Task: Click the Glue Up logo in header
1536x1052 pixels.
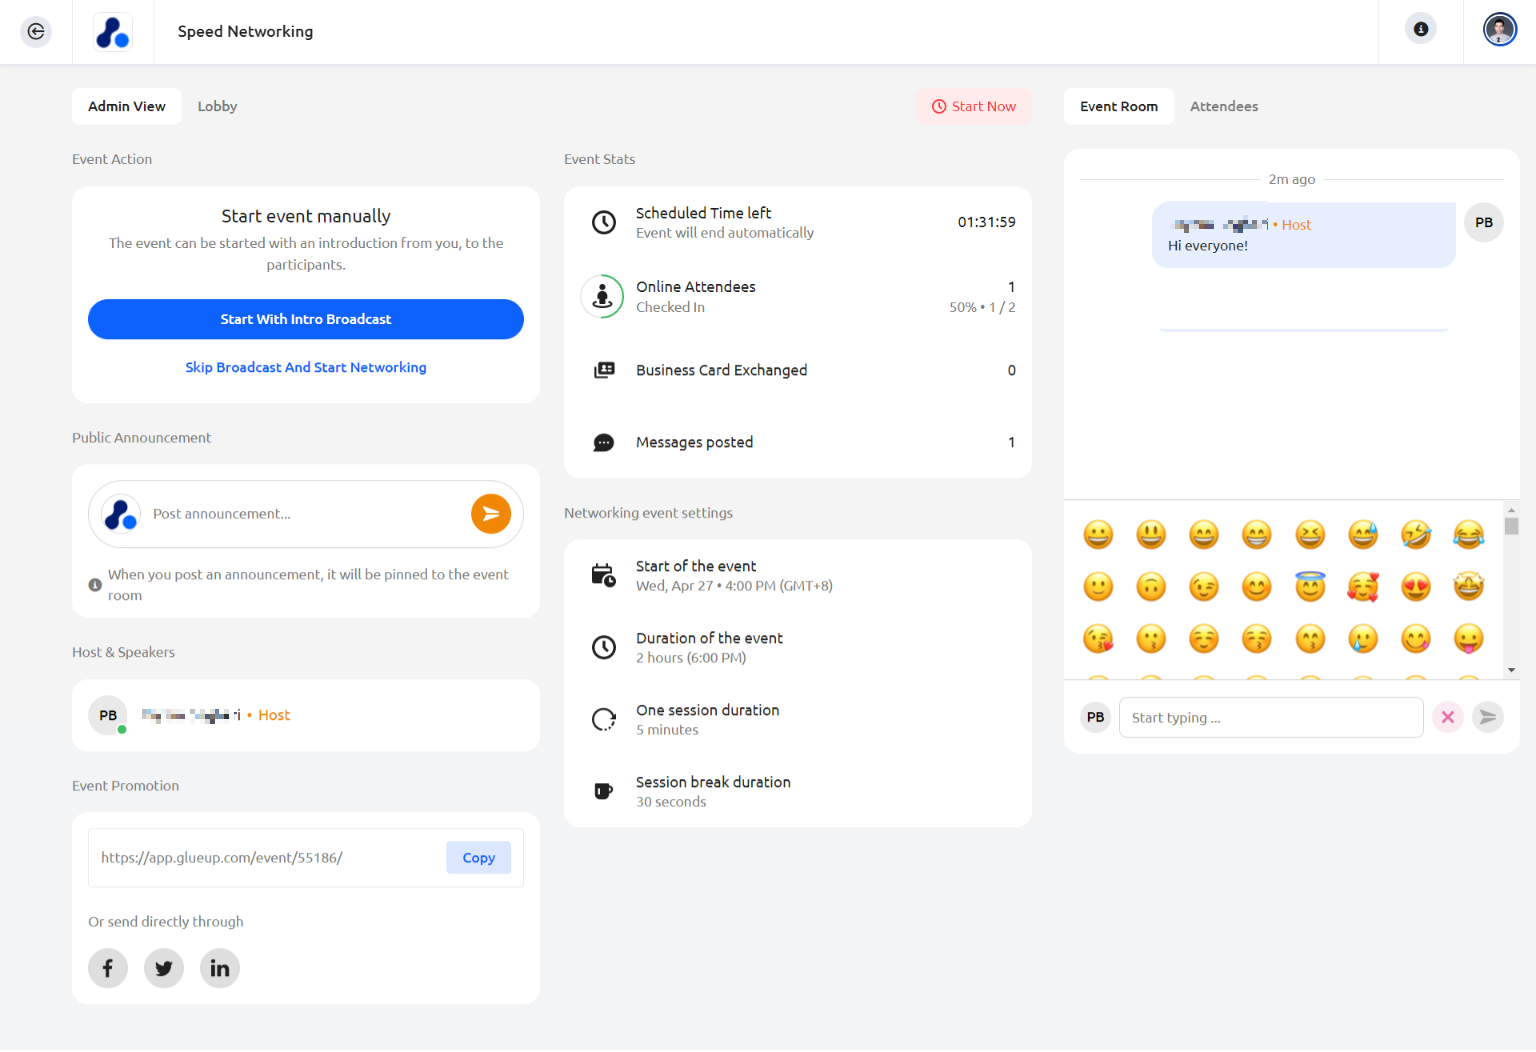Action: (113, 32)
